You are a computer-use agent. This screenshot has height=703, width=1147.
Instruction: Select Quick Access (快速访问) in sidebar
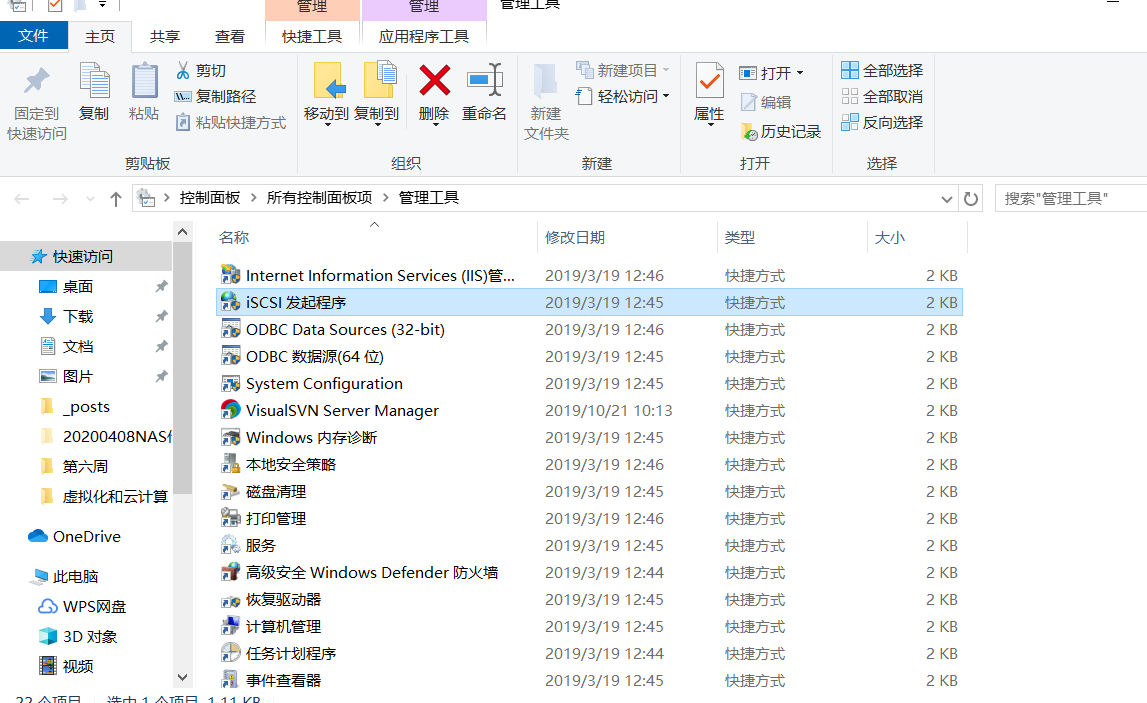click(86, 256)
